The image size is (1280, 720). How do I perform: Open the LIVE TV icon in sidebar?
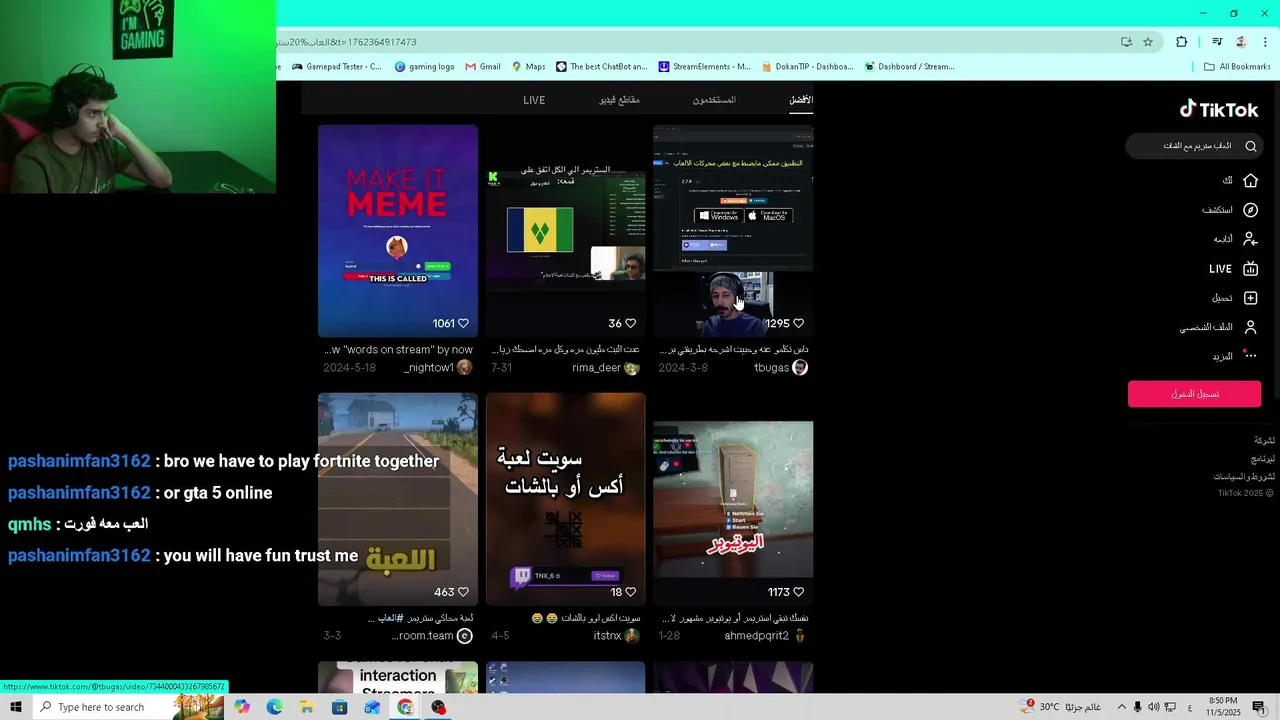pos(1250,269)
